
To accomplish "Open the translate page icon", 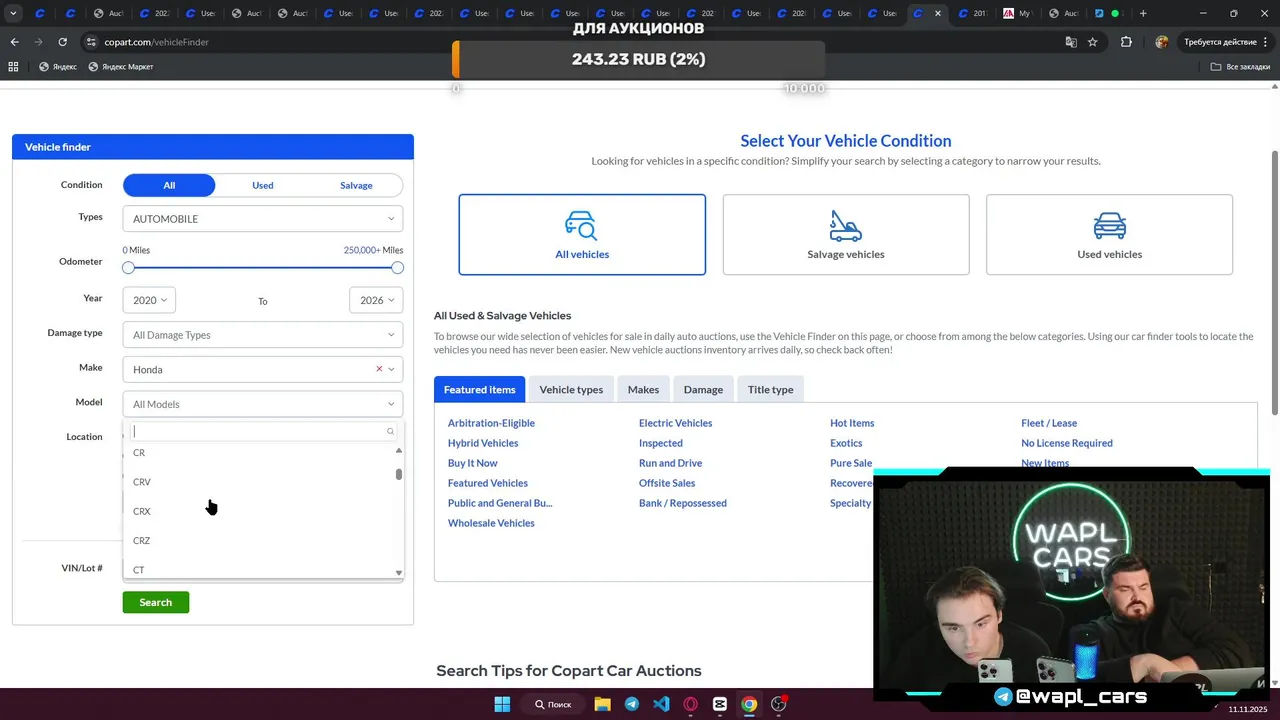I will tap(1071, 42).
